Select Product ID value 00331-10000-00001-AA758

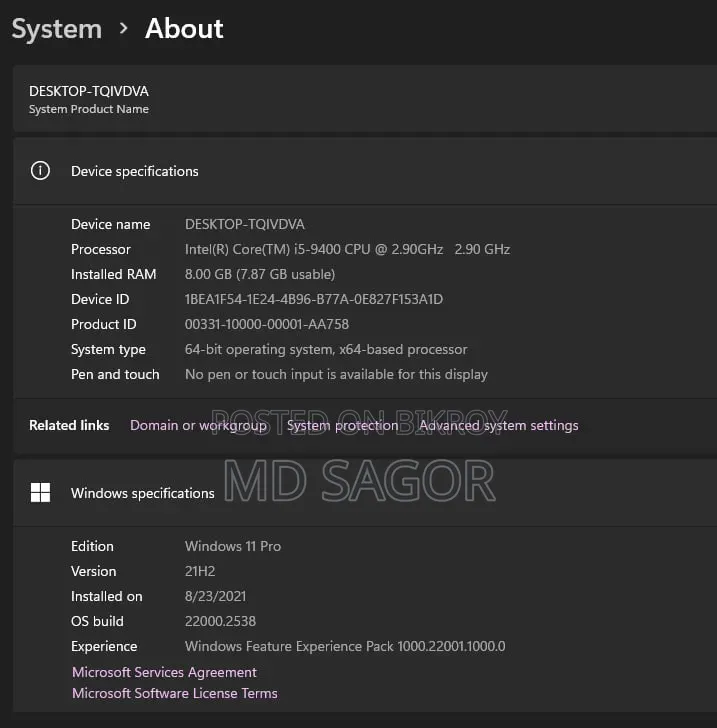(x=267, y=324)
